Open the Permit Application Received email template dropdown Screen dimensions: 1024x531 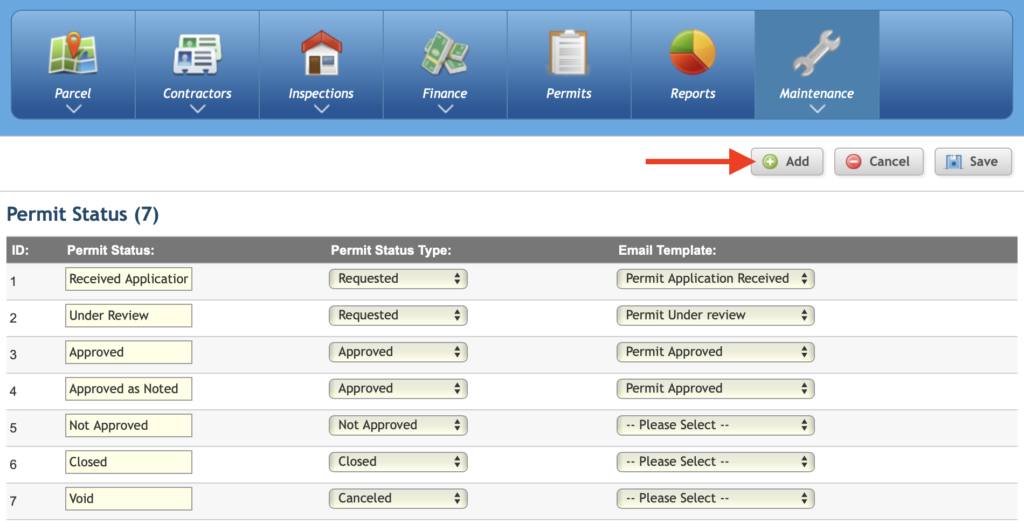[x=715, y=279]
